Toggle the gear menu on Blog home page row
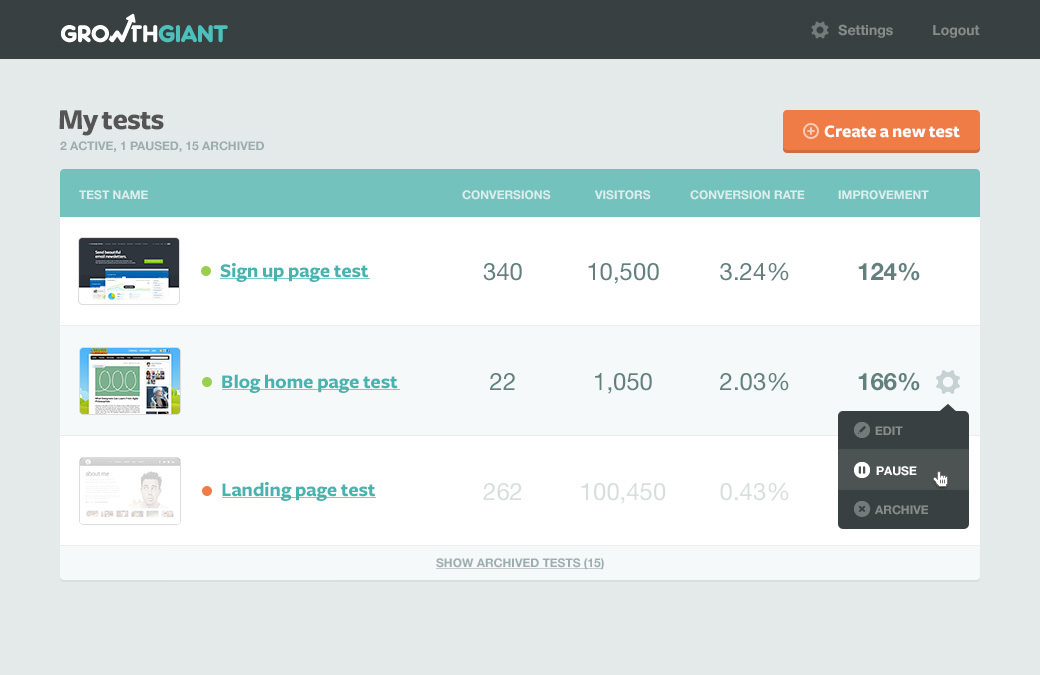The image size is (1040, 675). click(948, 382)
